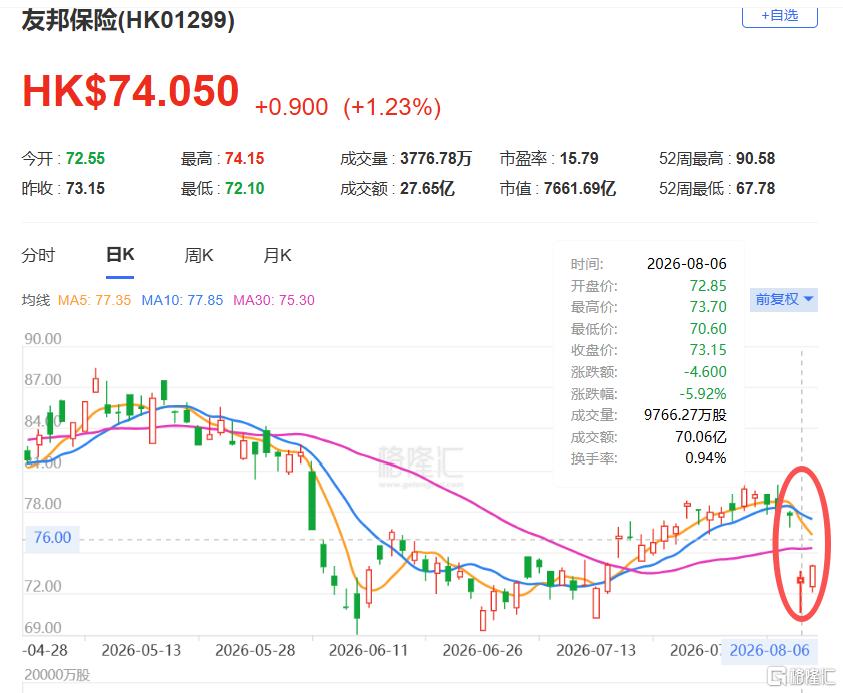
Task: Click the 20000万股 volume axis label
Action: click(x=57, y=675)
